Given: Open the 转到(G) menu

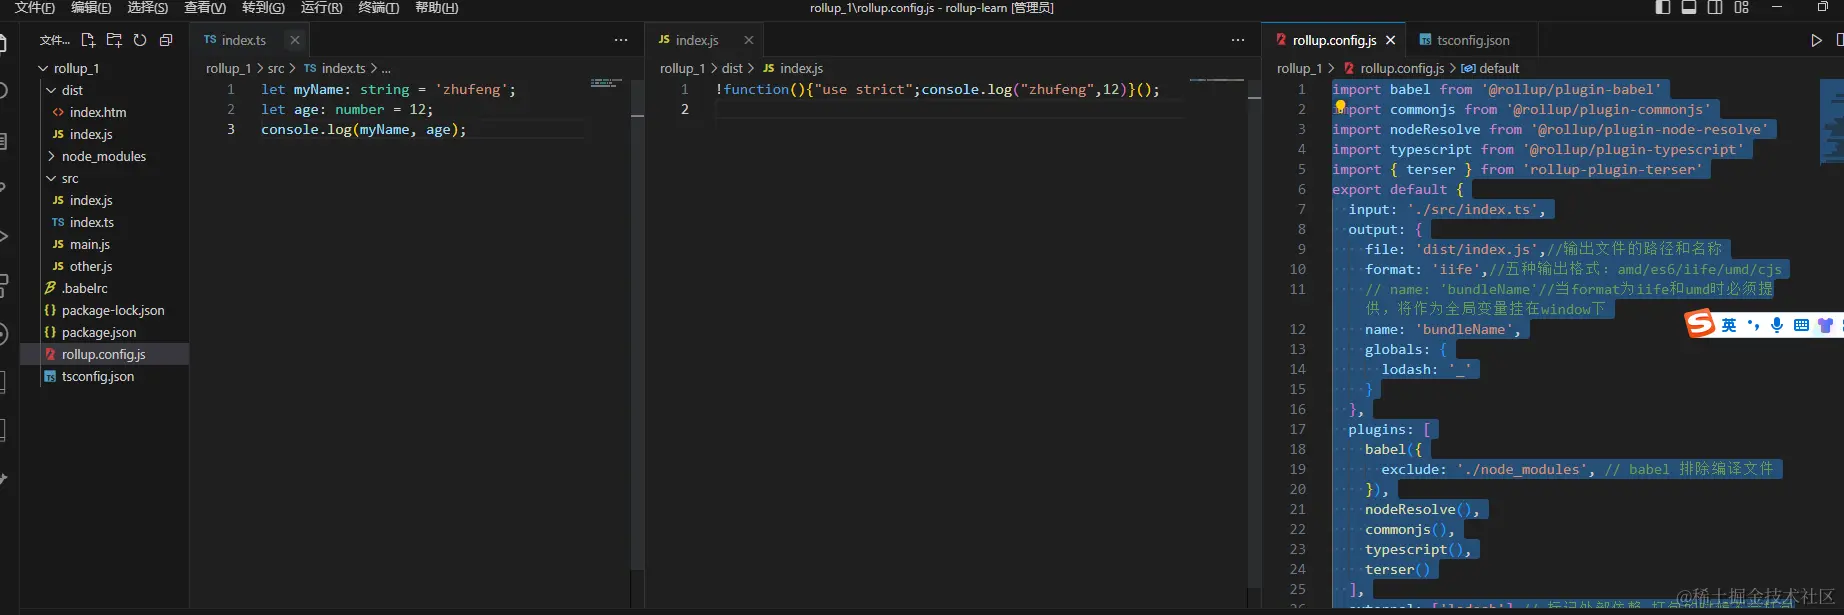Looking at the screenshot, I should click(263, 7).
